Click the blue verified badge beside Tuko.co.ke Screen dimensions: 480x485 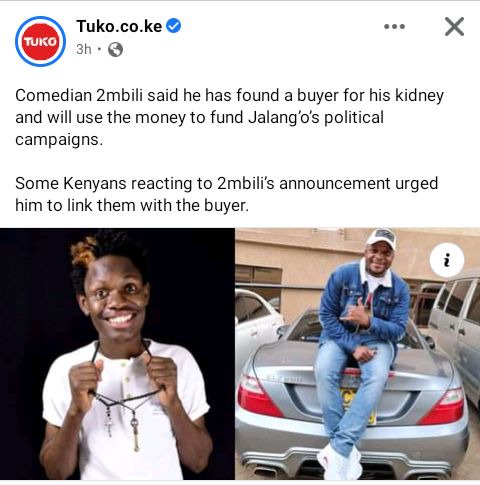coord(173,26)
